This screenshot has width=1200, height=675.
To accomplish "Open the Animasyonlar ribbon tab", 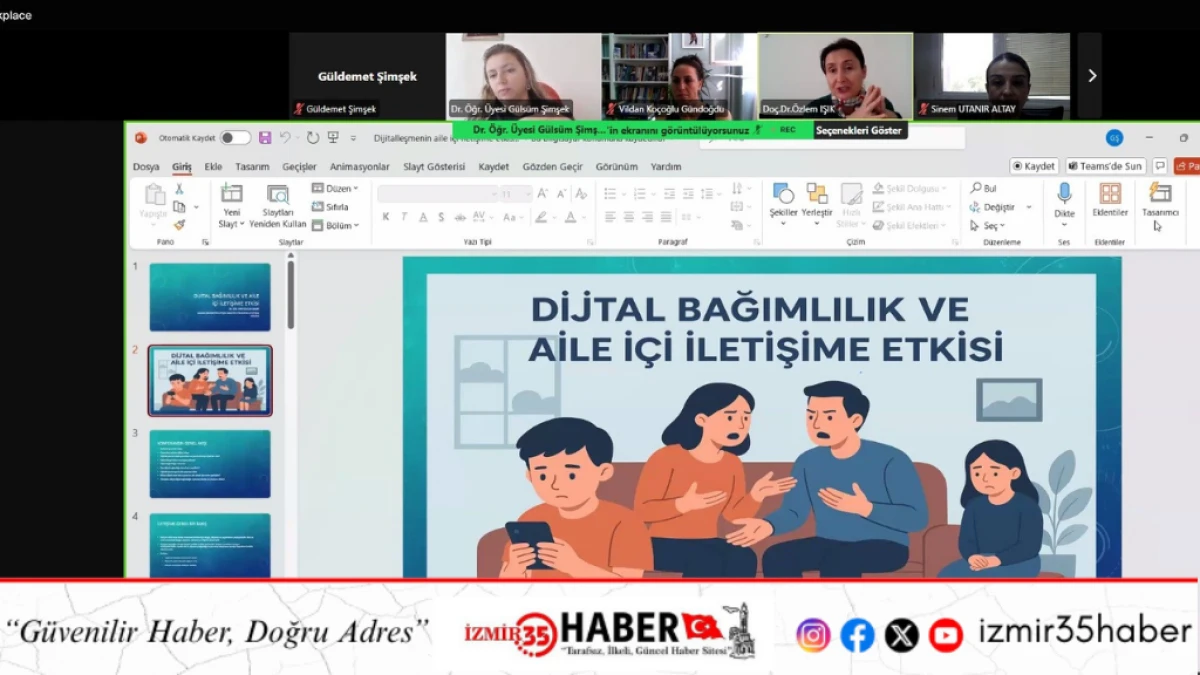I will pos(360,167).
